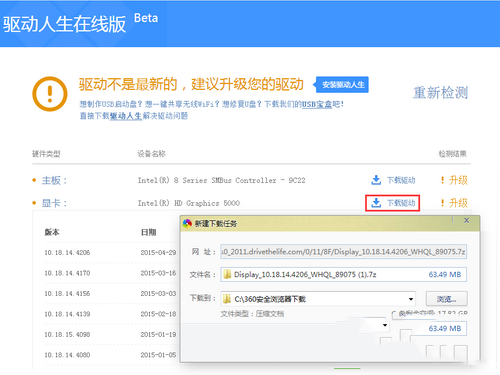Select the 主板 hardware category
Screen dimensions: 500x375
coord(54,180)
